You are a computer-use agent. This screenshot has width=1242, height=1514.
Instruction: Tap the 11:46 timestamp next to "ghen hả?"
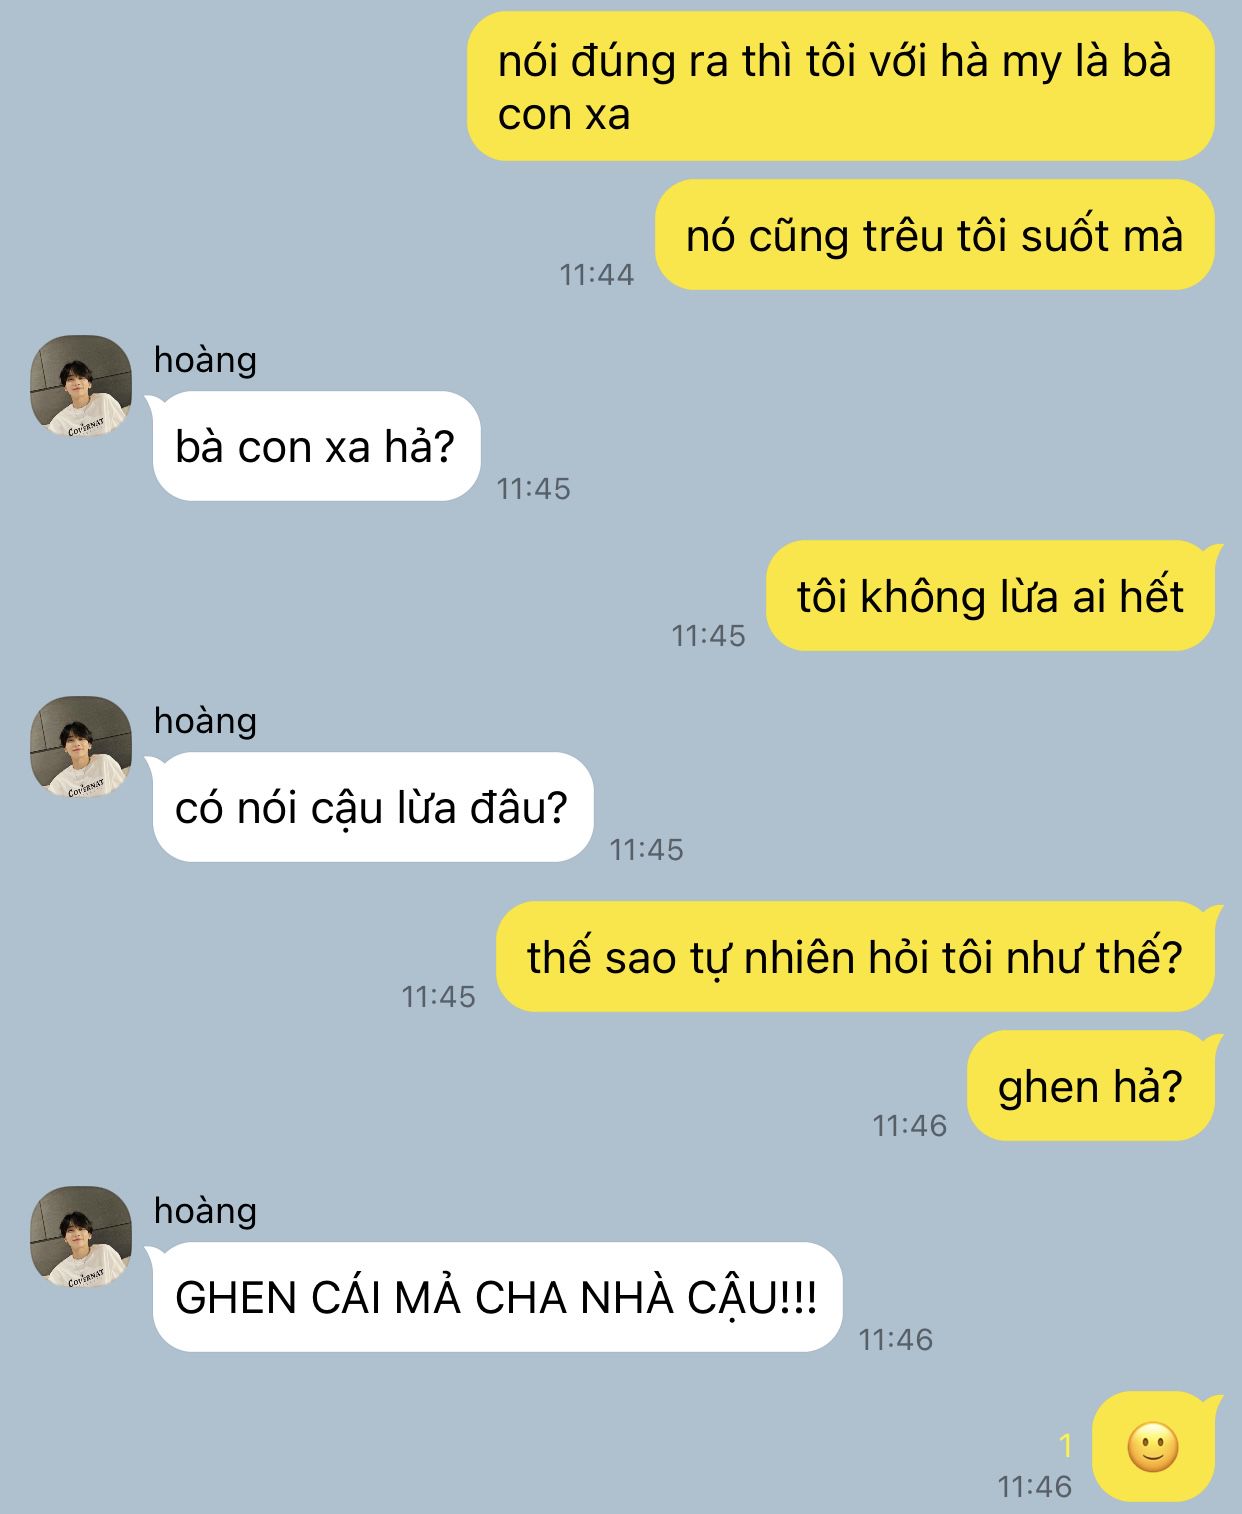click(x=909, y=1125)
